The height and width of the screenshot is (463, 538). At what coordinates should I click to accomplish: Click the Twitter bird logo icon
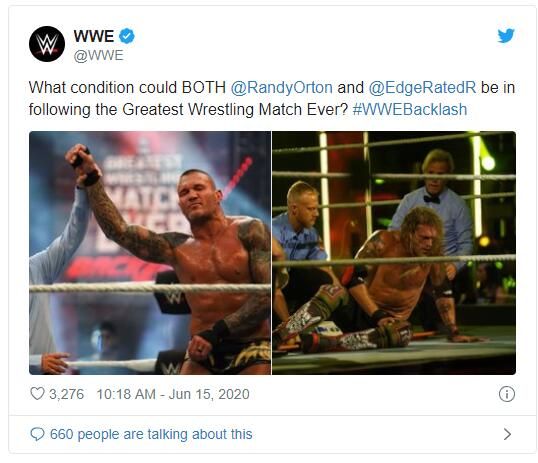click(506, 36)
